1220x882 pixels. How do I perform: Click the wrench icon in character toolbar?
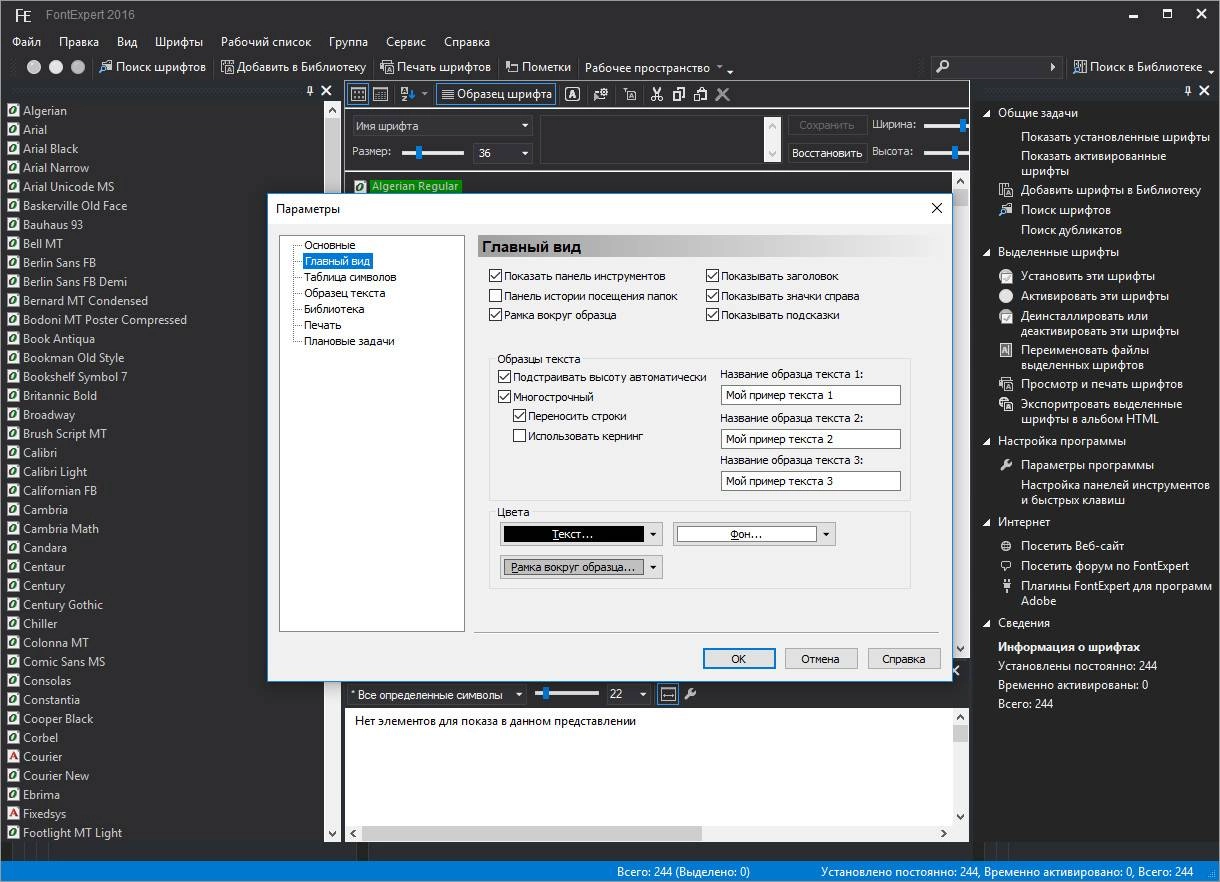tap(690, 694)
